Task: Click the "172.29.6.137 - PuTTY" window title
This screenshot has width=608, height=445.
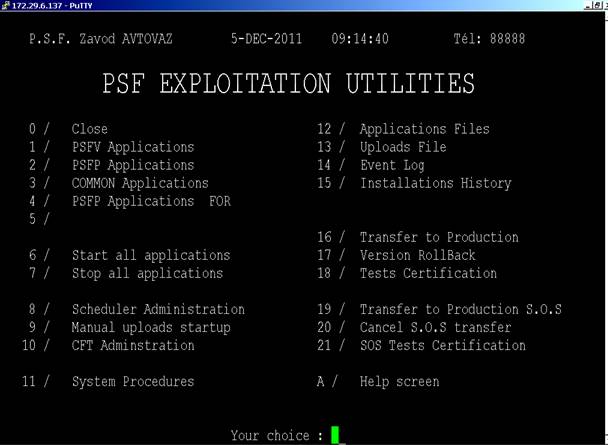Action: [52, 5]
